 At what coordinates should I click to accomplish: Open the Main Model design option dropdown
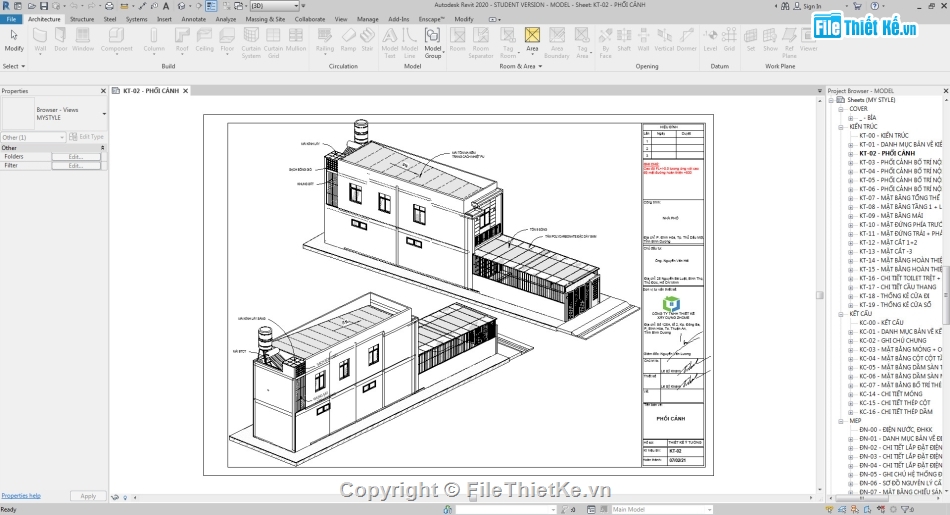click(x=661, y=510)
